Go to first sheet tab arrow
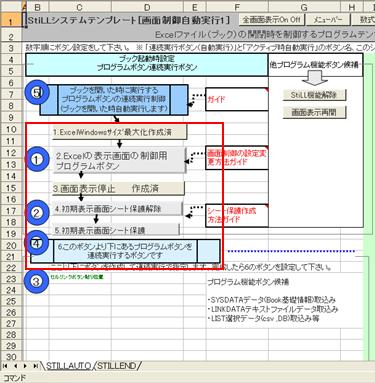 pyautogui.click(x=6, y=366)
